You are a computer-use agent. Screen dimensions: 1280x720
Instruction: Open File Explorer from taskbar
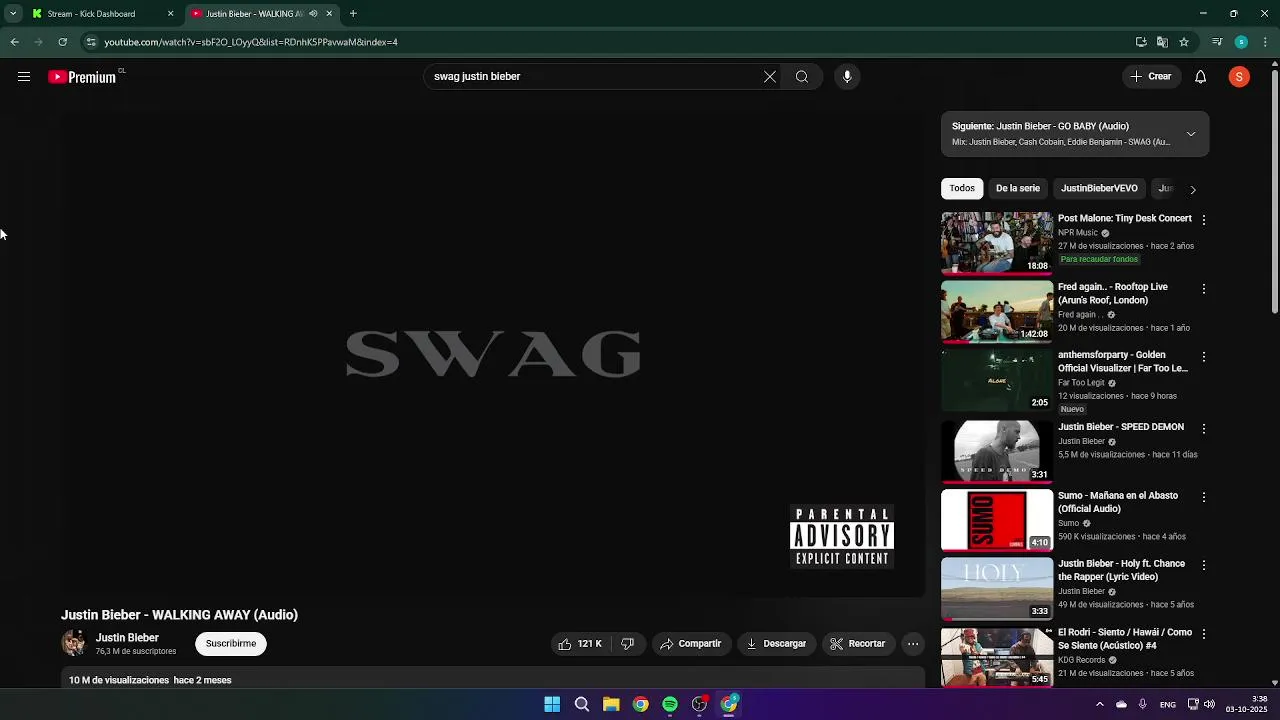611,704
